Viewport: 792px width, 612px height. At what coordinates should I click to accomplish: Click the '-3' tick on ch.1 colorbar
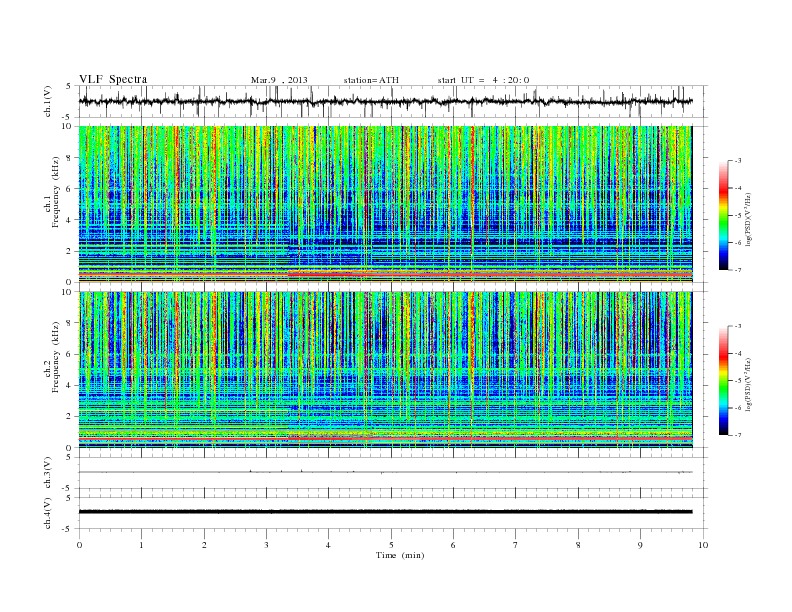737,161
